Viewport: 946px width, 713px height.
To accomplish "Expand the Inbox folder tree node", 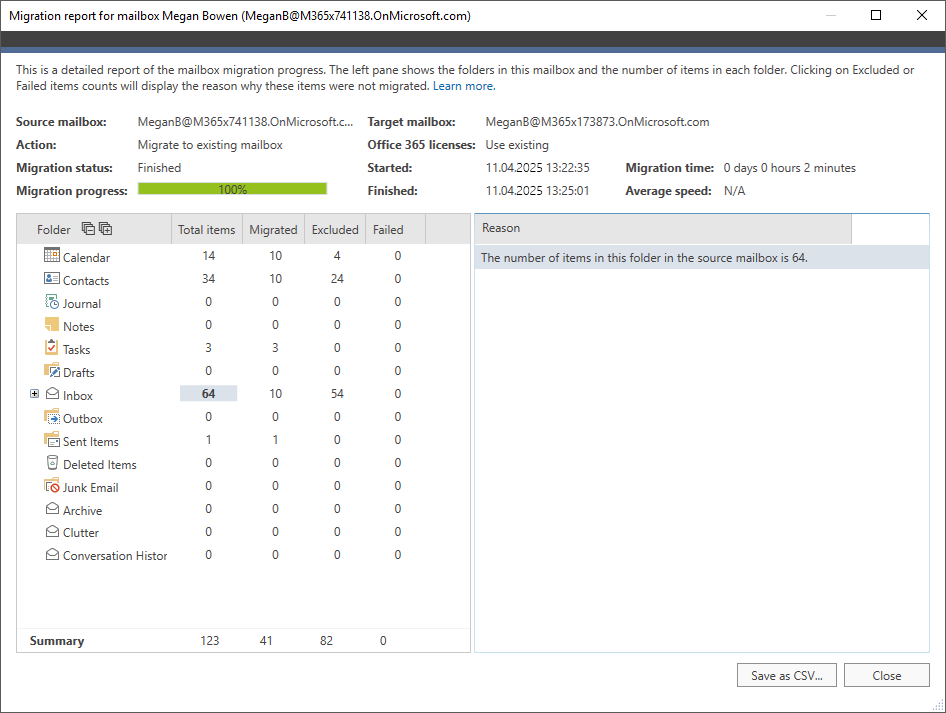I will (35, 394).
